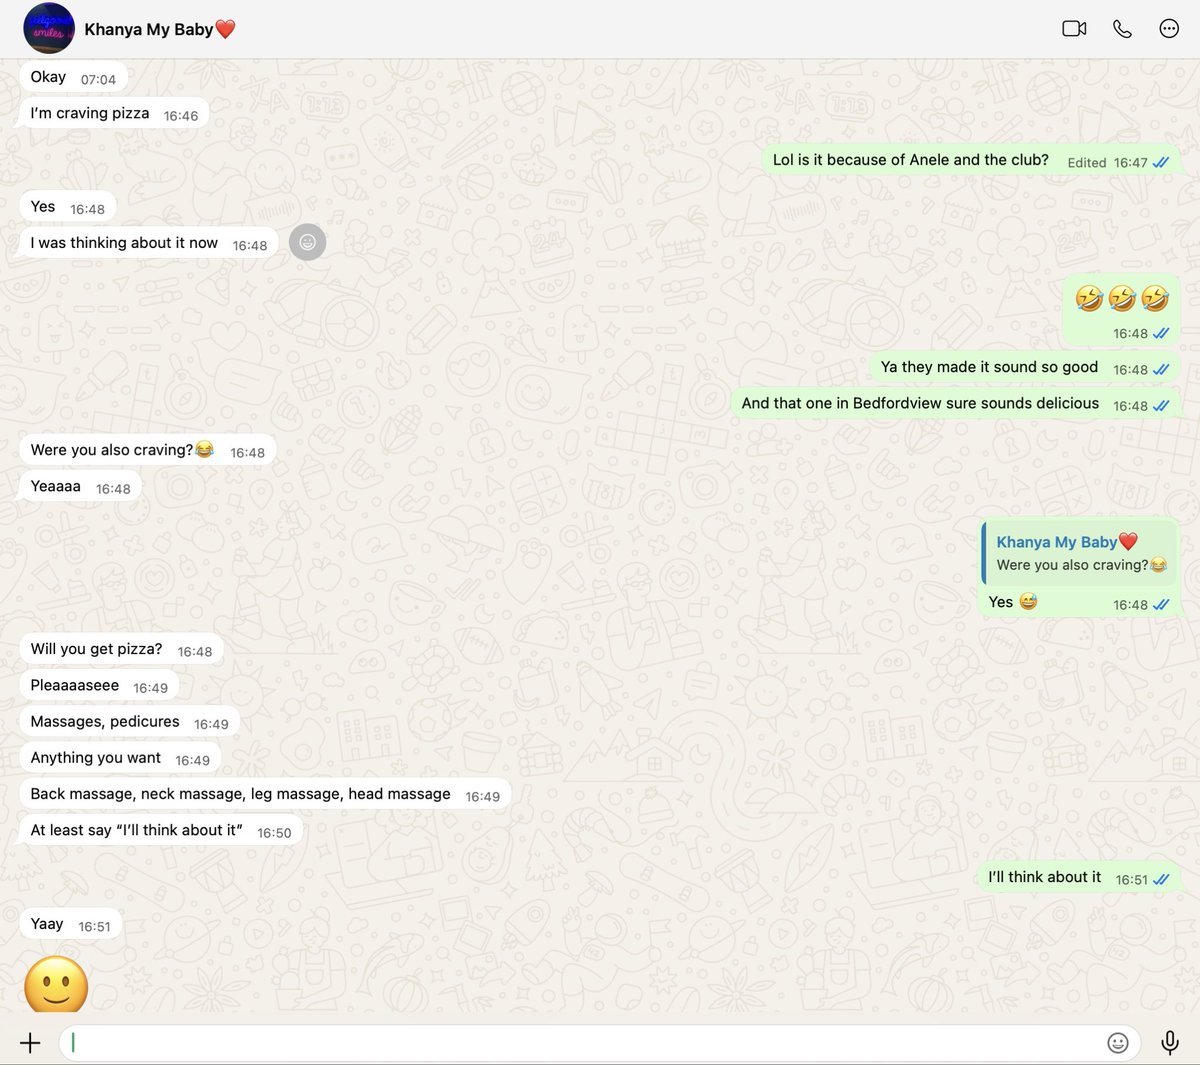Click the "Yaay" message

71,925
